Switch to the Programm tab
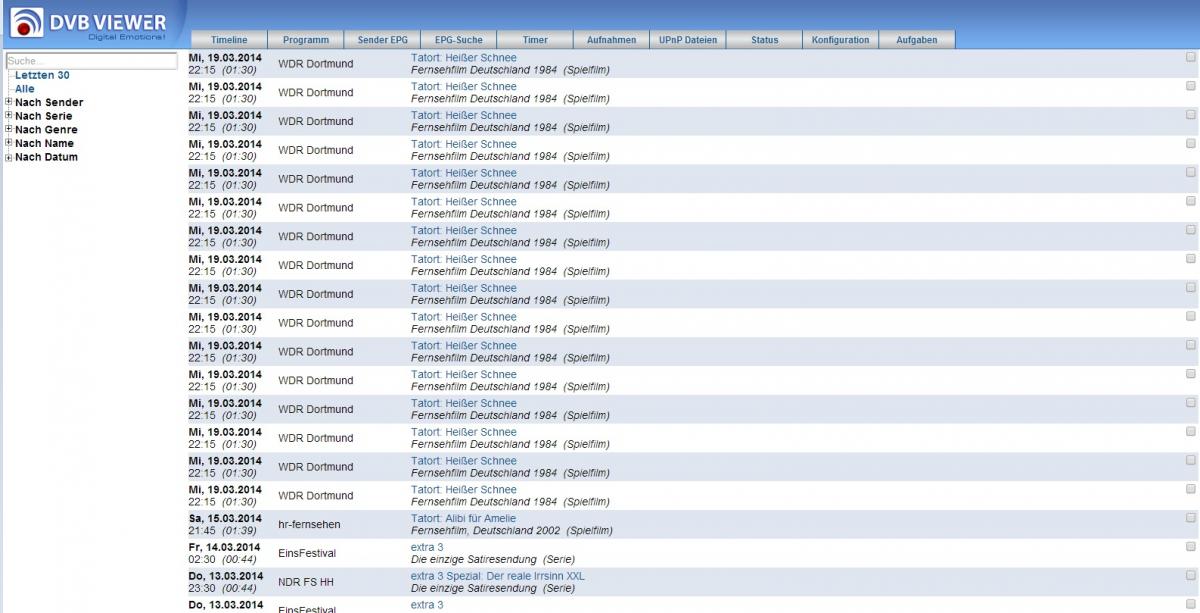Viewport: 1200px width, 613px height. [306, 40]
